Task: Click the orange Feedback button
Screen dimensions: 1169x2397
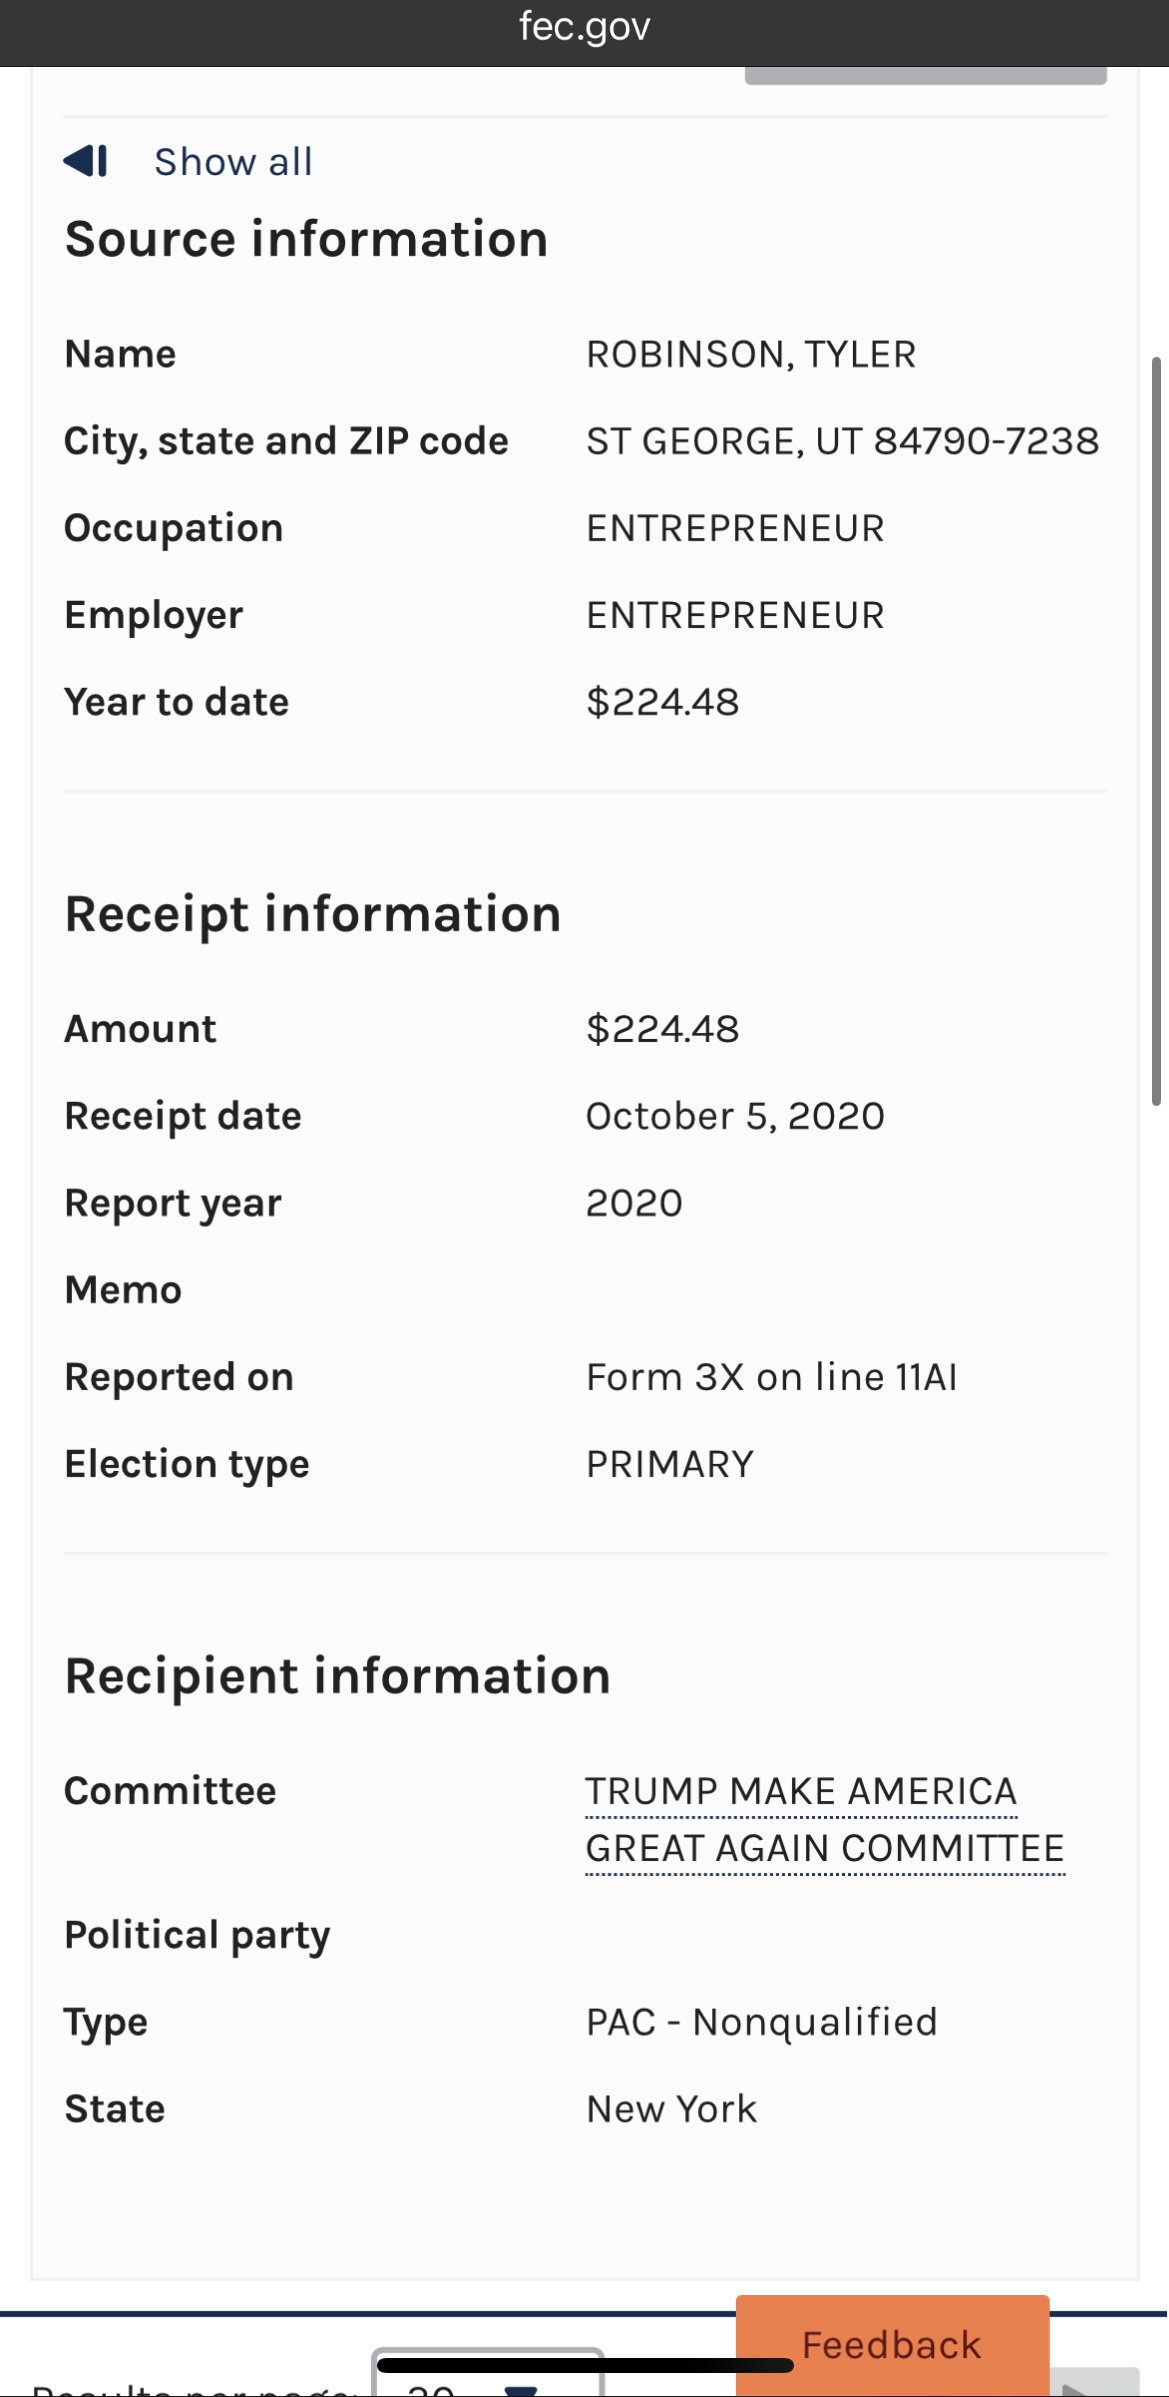Action: coord(892,2345)
